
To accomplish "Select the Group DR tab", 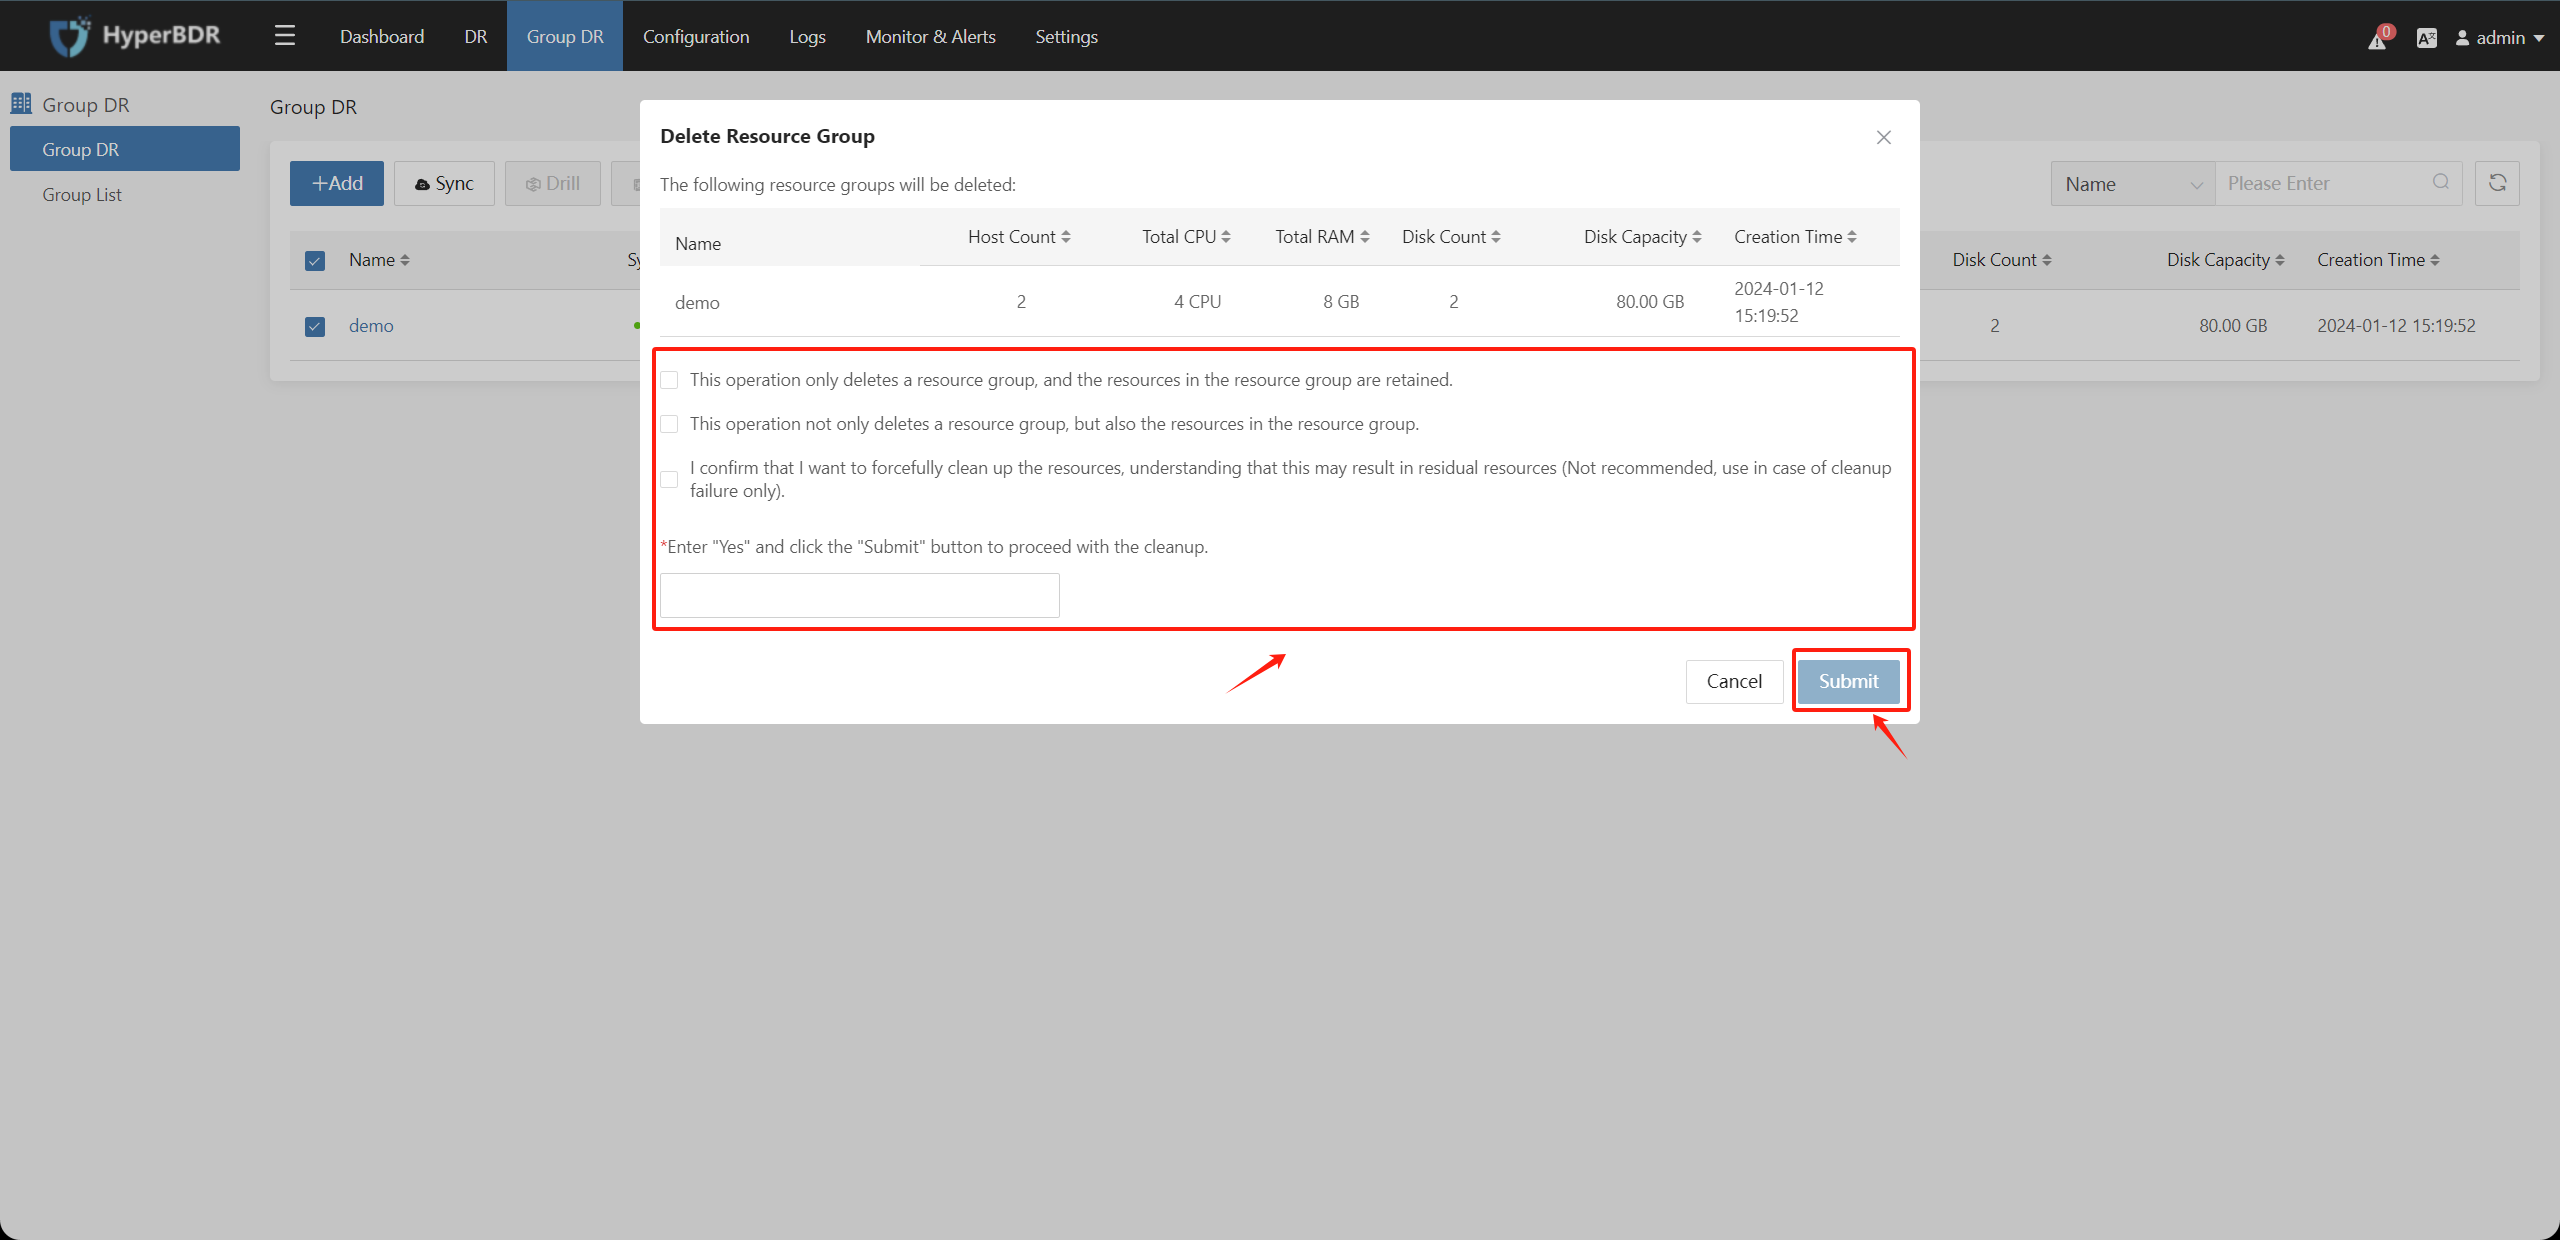I will 563,36.
